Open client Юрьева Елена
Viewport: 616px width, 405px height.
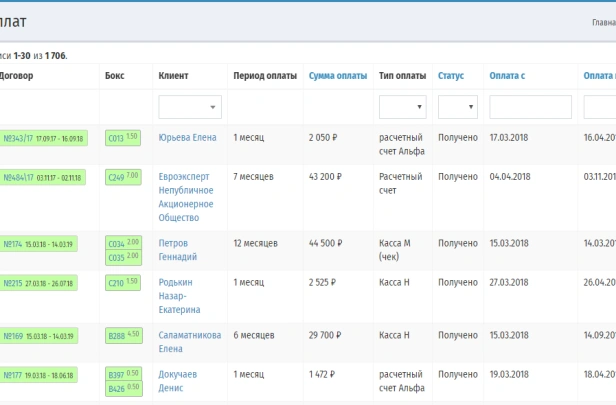point(187,137)
